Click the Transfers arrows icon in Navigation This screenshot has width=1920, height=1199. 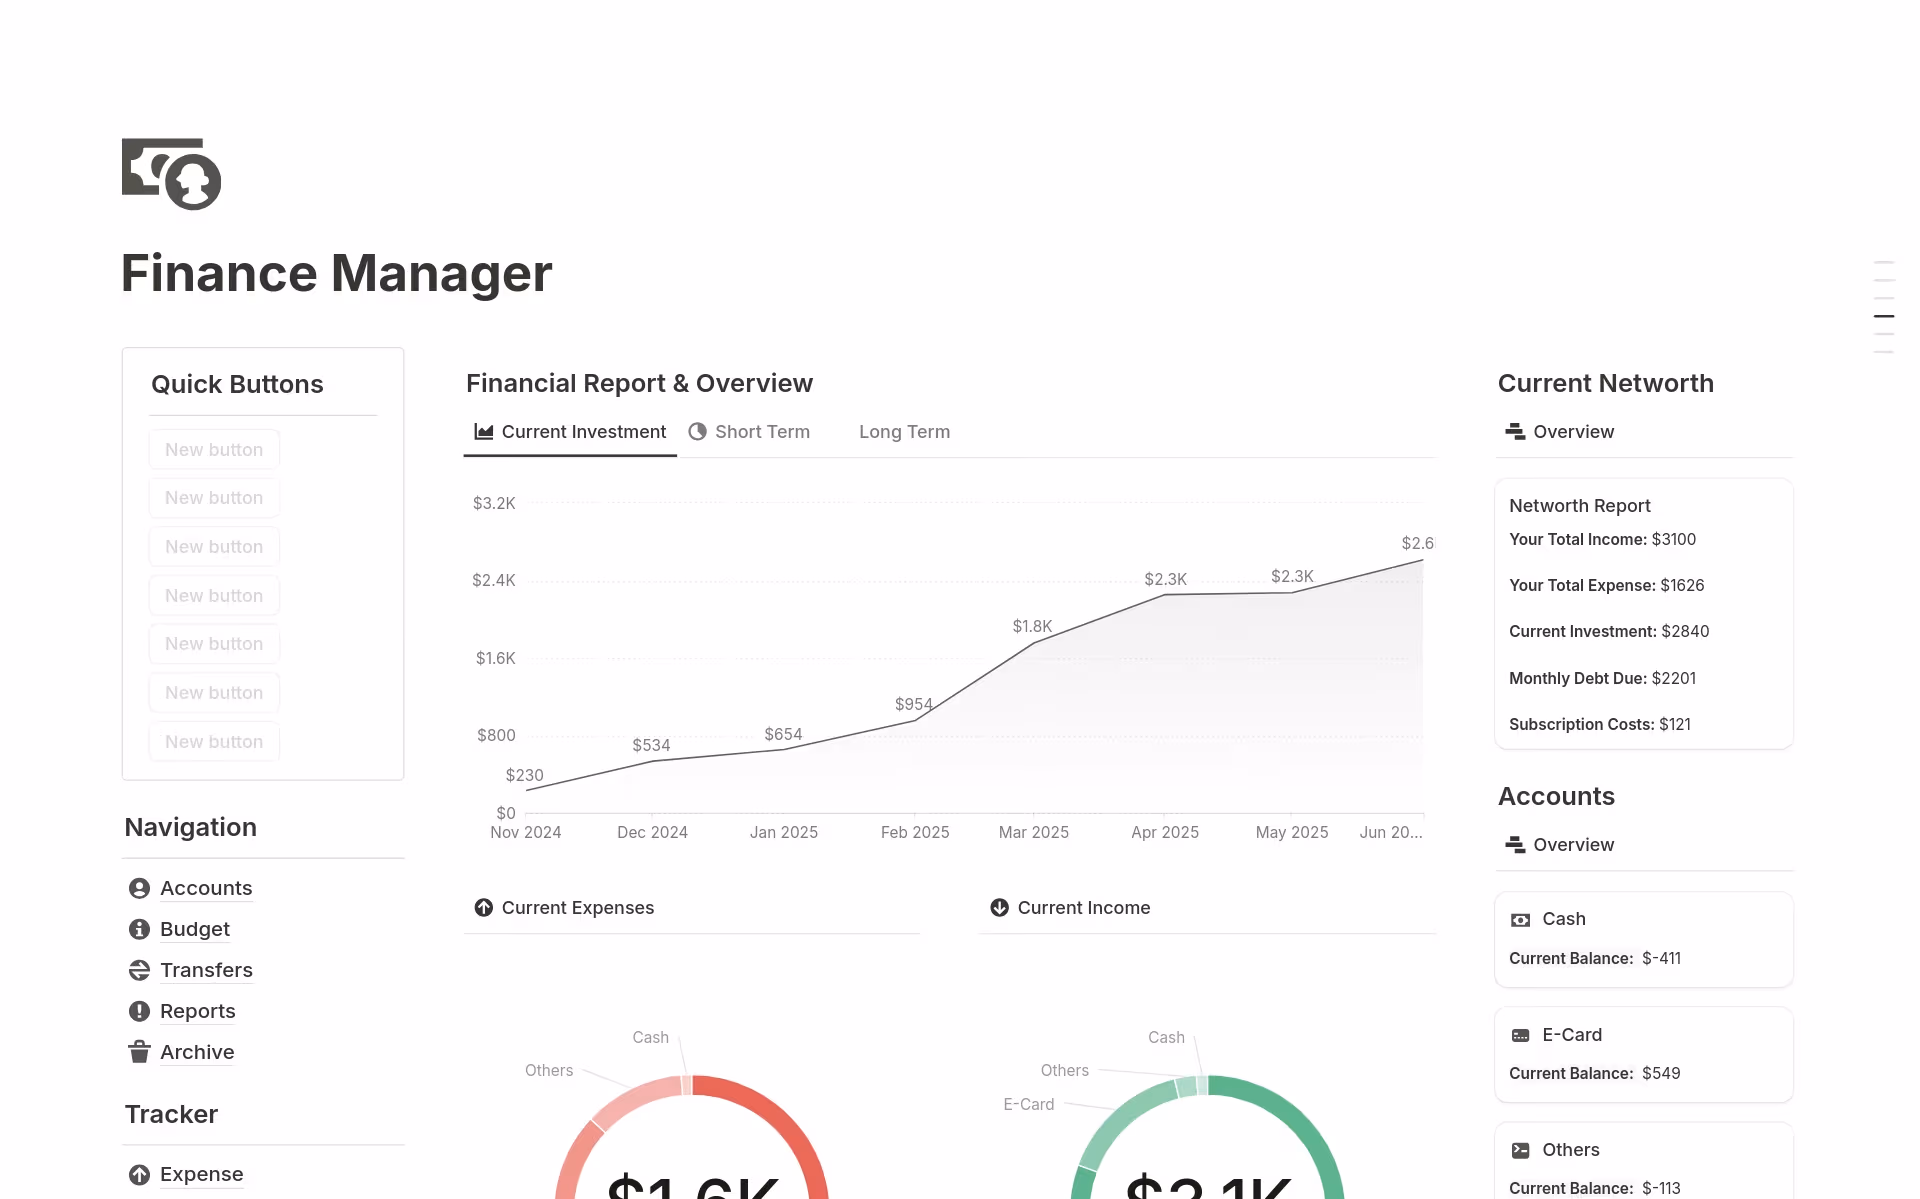(139, 970)
